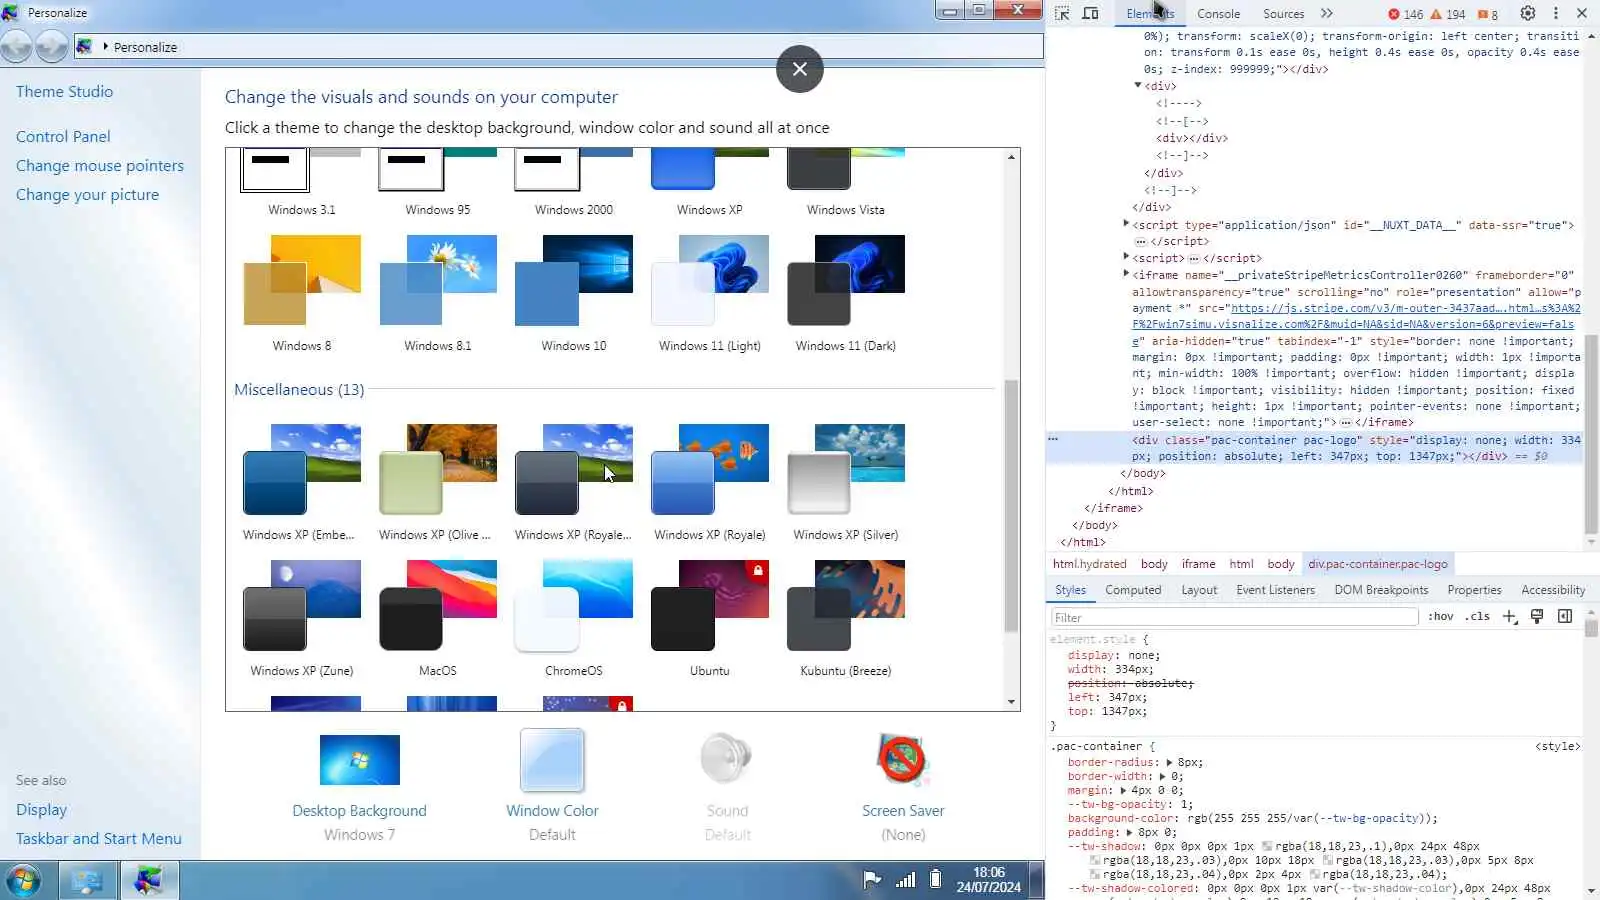Open DevTools settings gear
The height and width of the screenshot is (900, 1600).
[1528, 14]
